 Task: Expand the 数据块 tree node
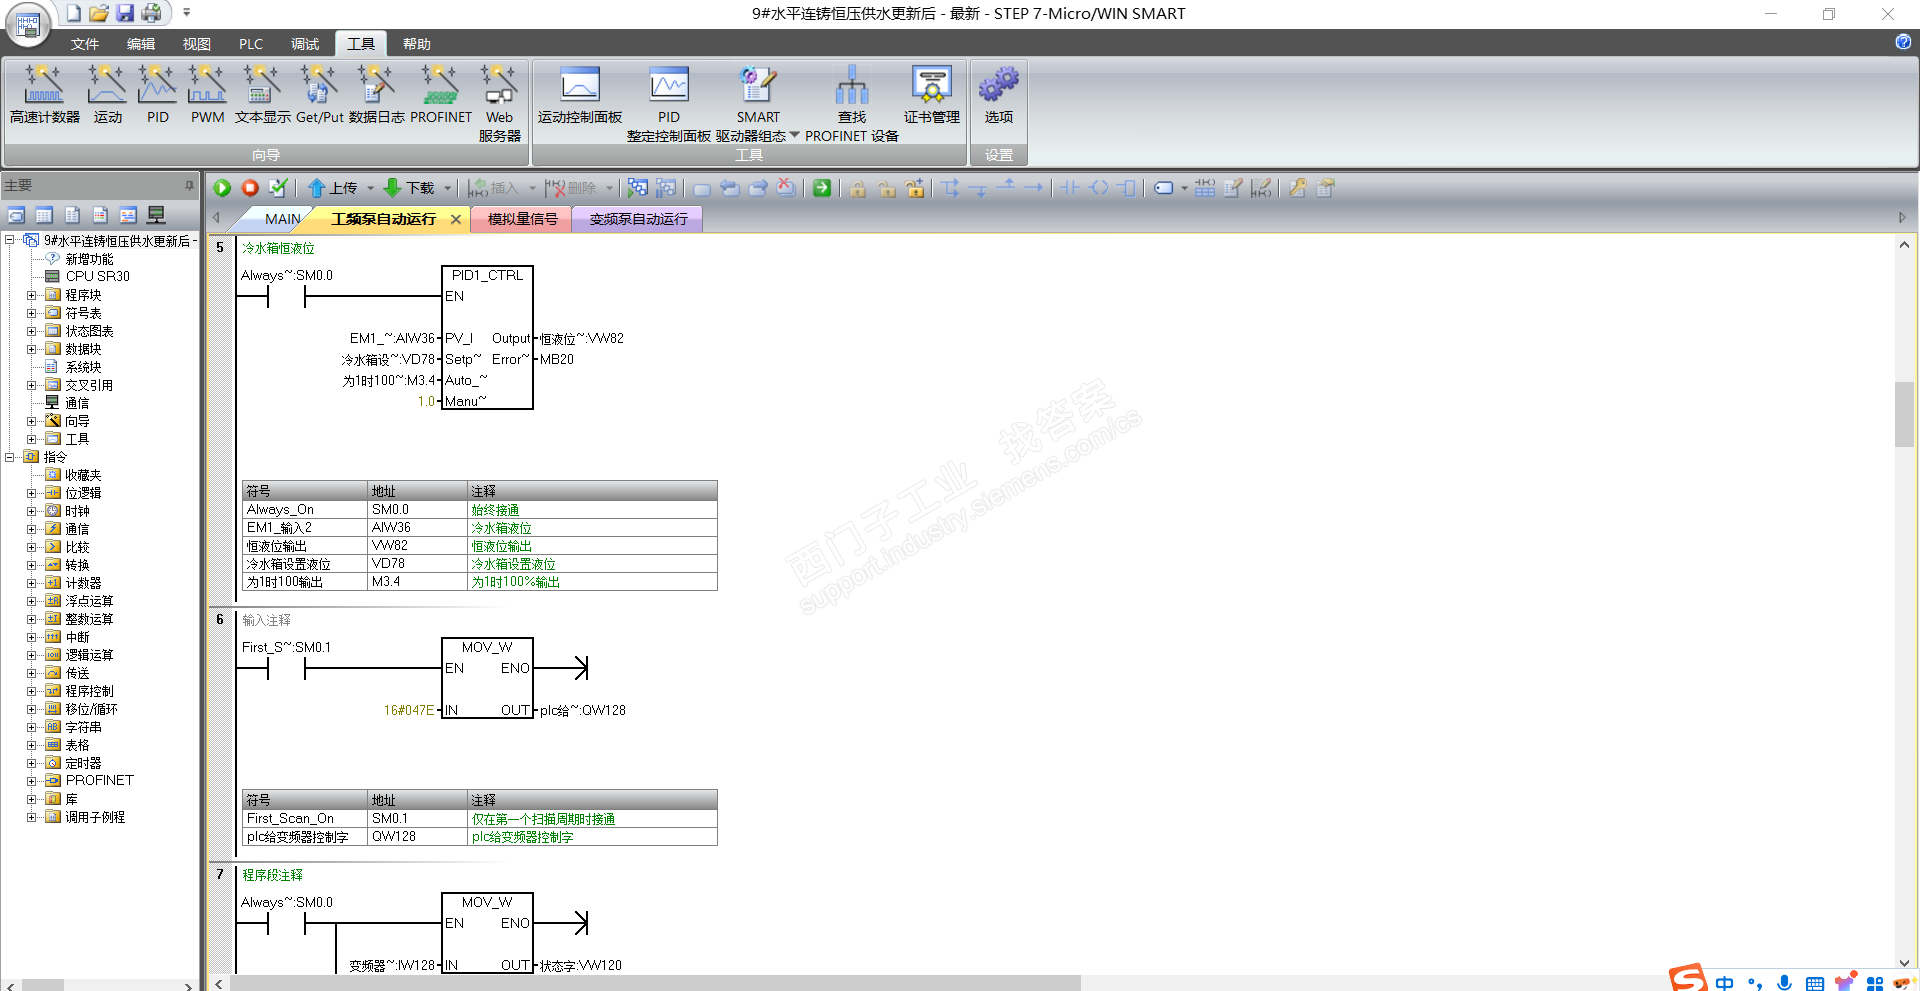click(x=31, y=349)
